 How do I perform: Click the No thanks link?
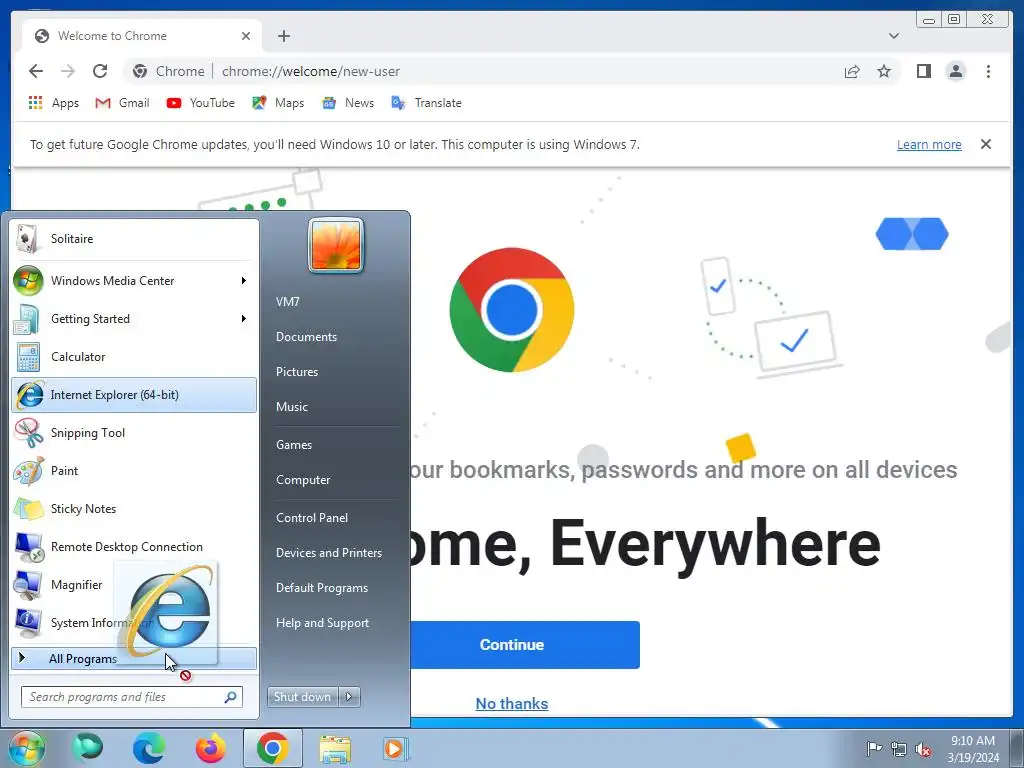point(511,703)
